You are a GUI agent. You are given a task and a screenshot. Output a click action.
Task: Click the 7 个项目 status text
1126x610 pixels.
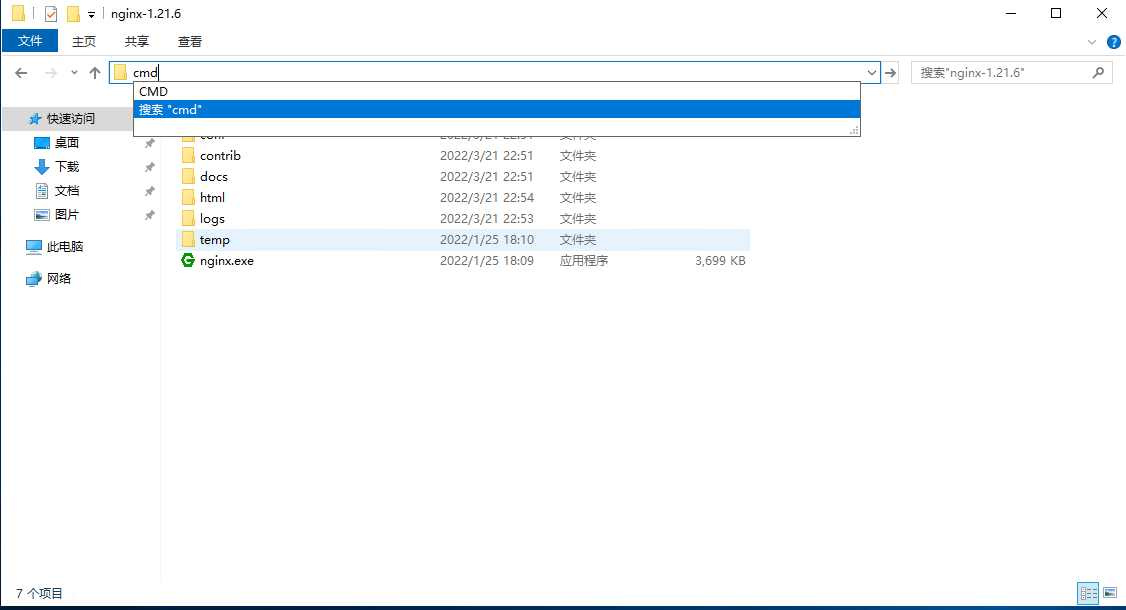[x=39, y=593]
